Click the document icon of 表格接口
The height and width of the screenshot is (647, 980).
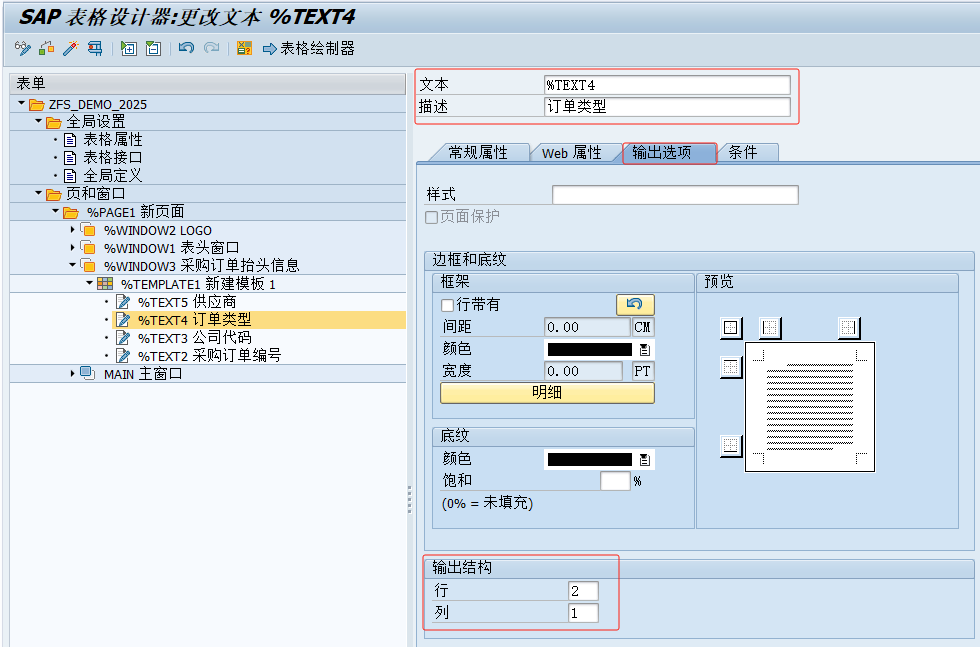pos(71,158)
